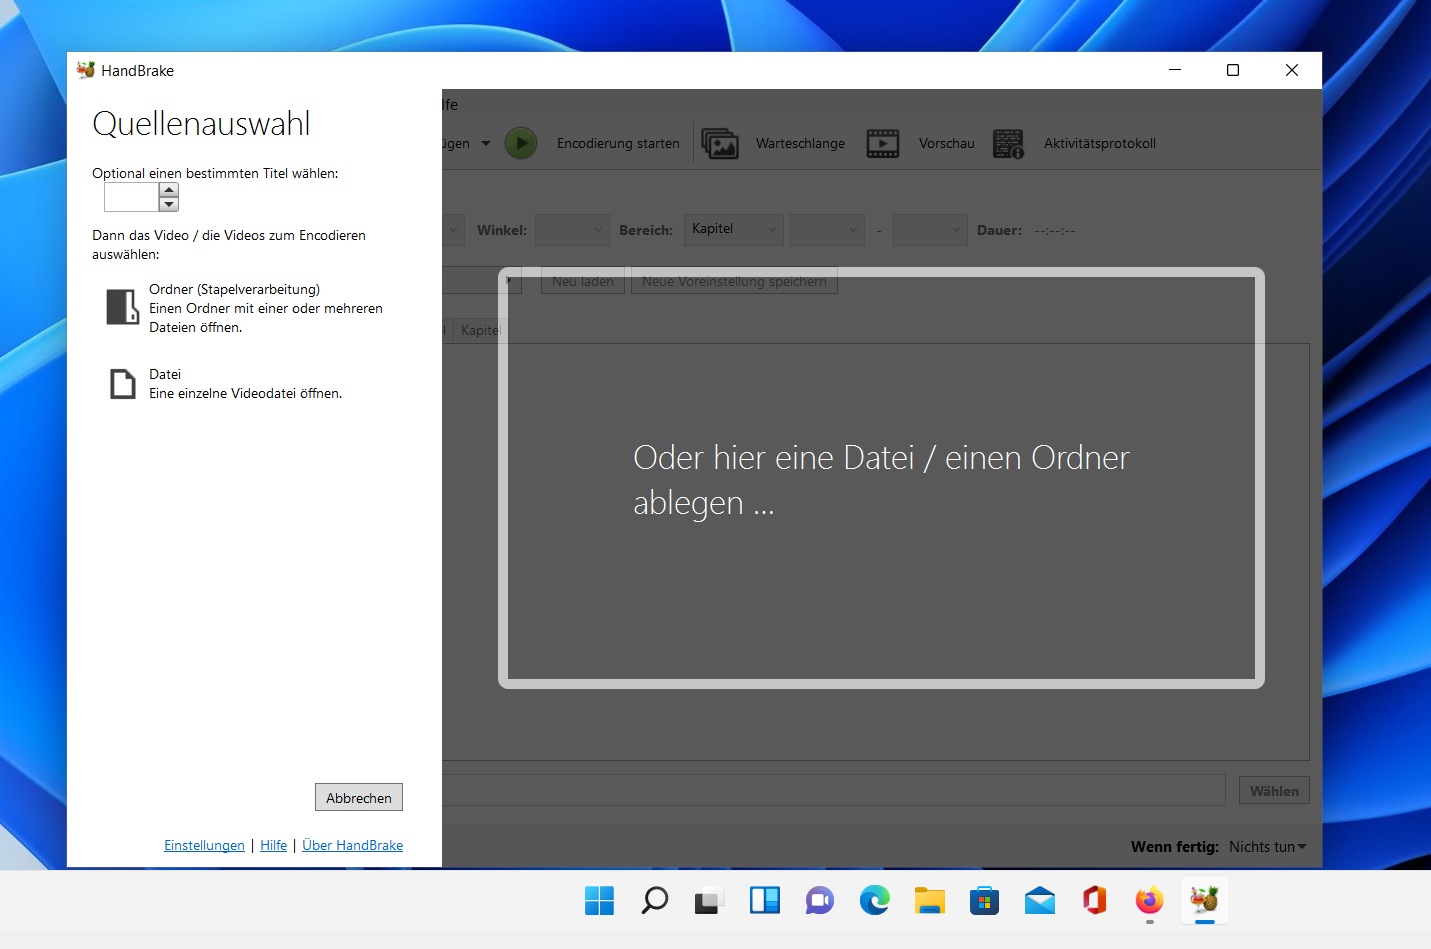Open the Bereich Kapitel dropdown
This screenshot has width=1431, height=949.
tap(734, 229)
